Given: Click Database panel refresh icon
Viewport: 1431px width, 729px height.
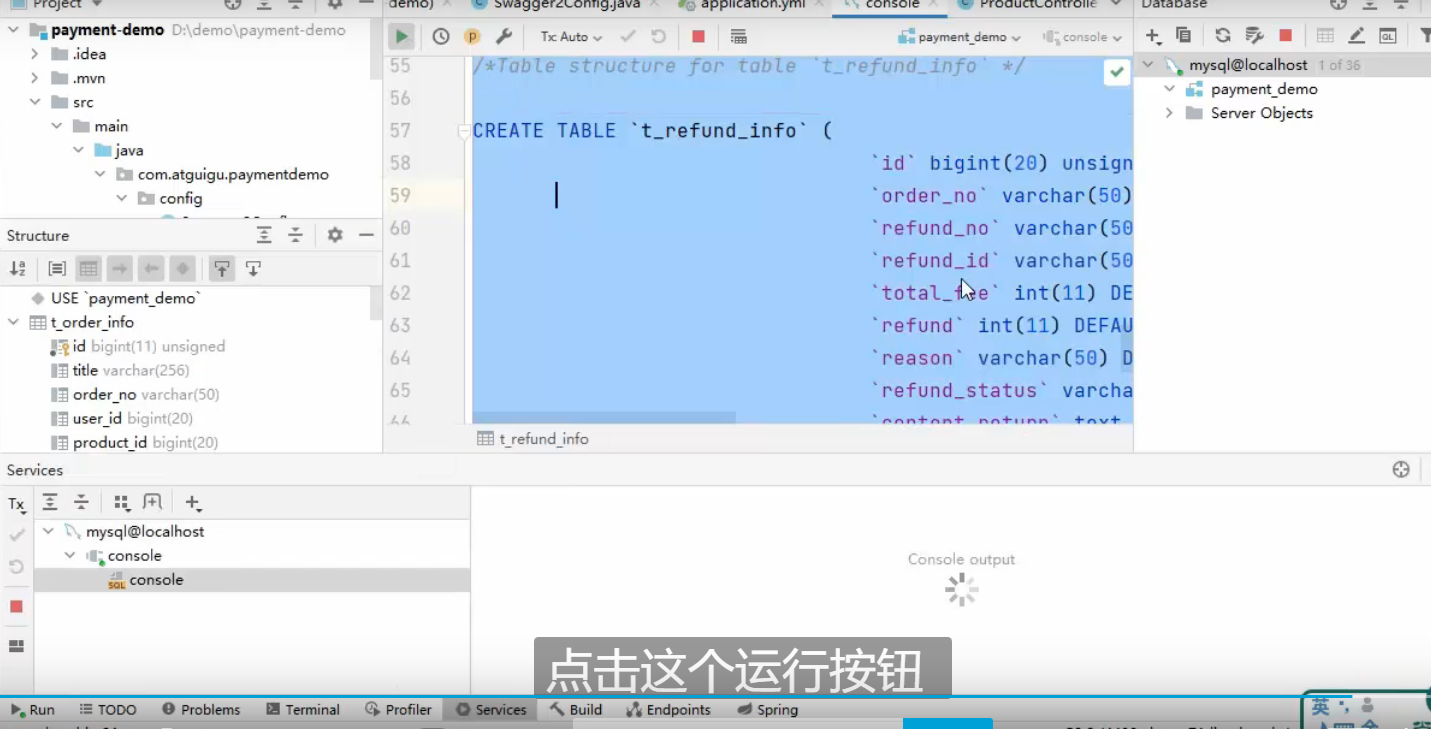Looking at the screenshot, I should [x=1223, y=36].
